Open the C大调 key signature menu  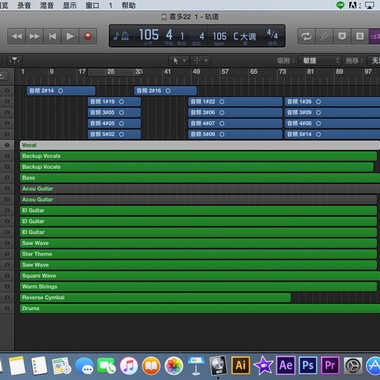point(244,36)
